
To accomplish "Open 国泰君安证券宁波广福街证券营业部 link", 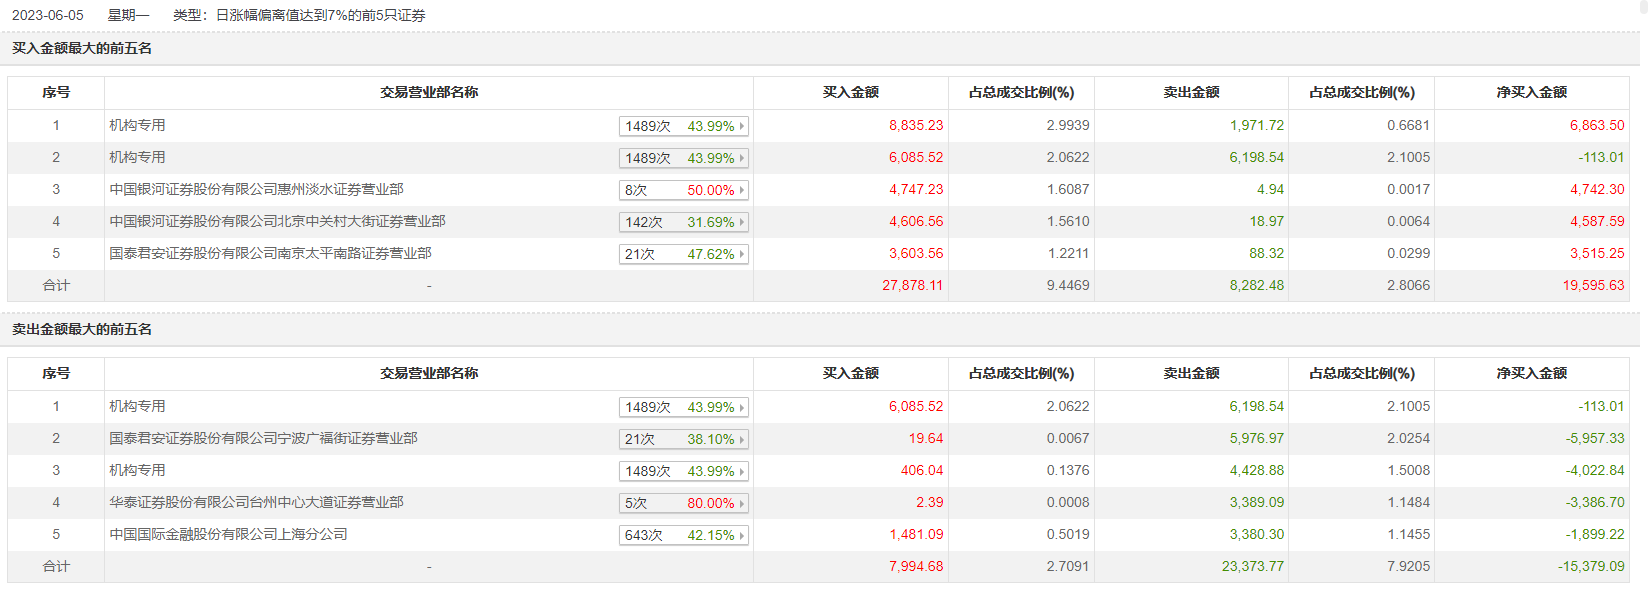I will click(x=263, y=438).
